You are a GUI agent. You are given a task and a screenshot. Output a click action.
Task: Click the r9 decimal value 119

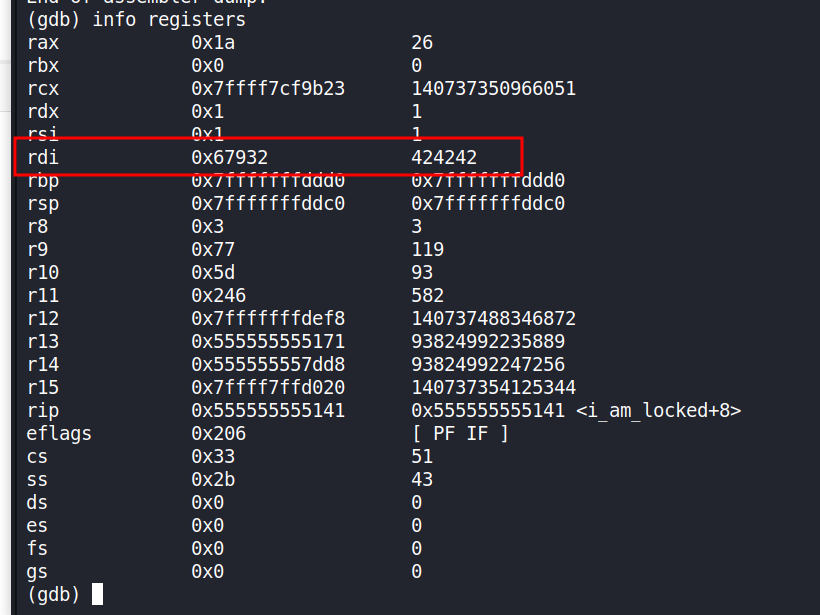tap(427, 250)
